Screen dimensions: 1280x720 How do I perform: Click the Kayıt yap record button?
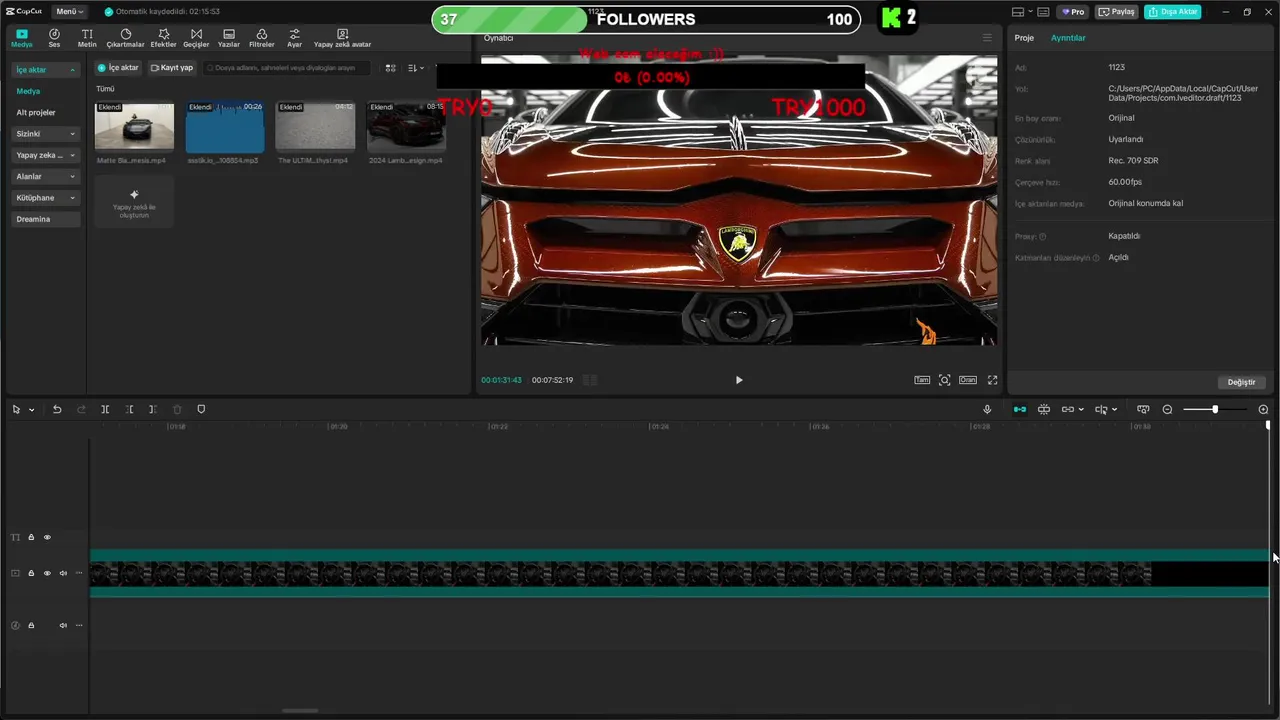coord(172,68)
